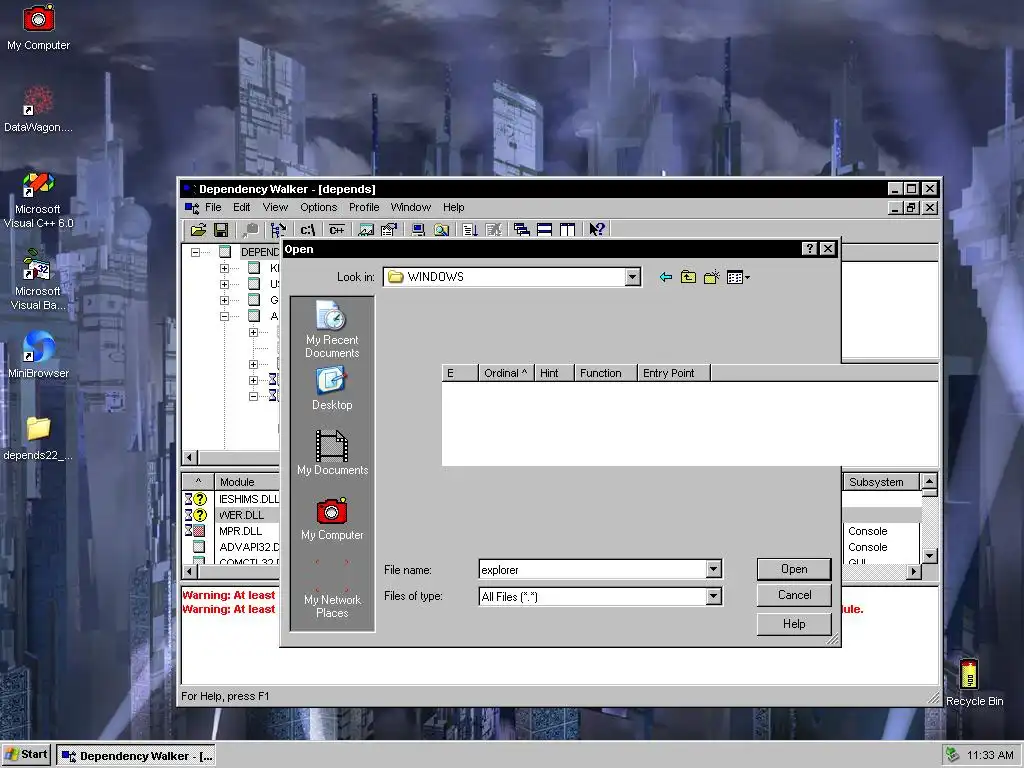The image size is (1024, 768).
Task: Click the Start button on the taskbar
Action: pyautogui.click(x=26, y=754)
